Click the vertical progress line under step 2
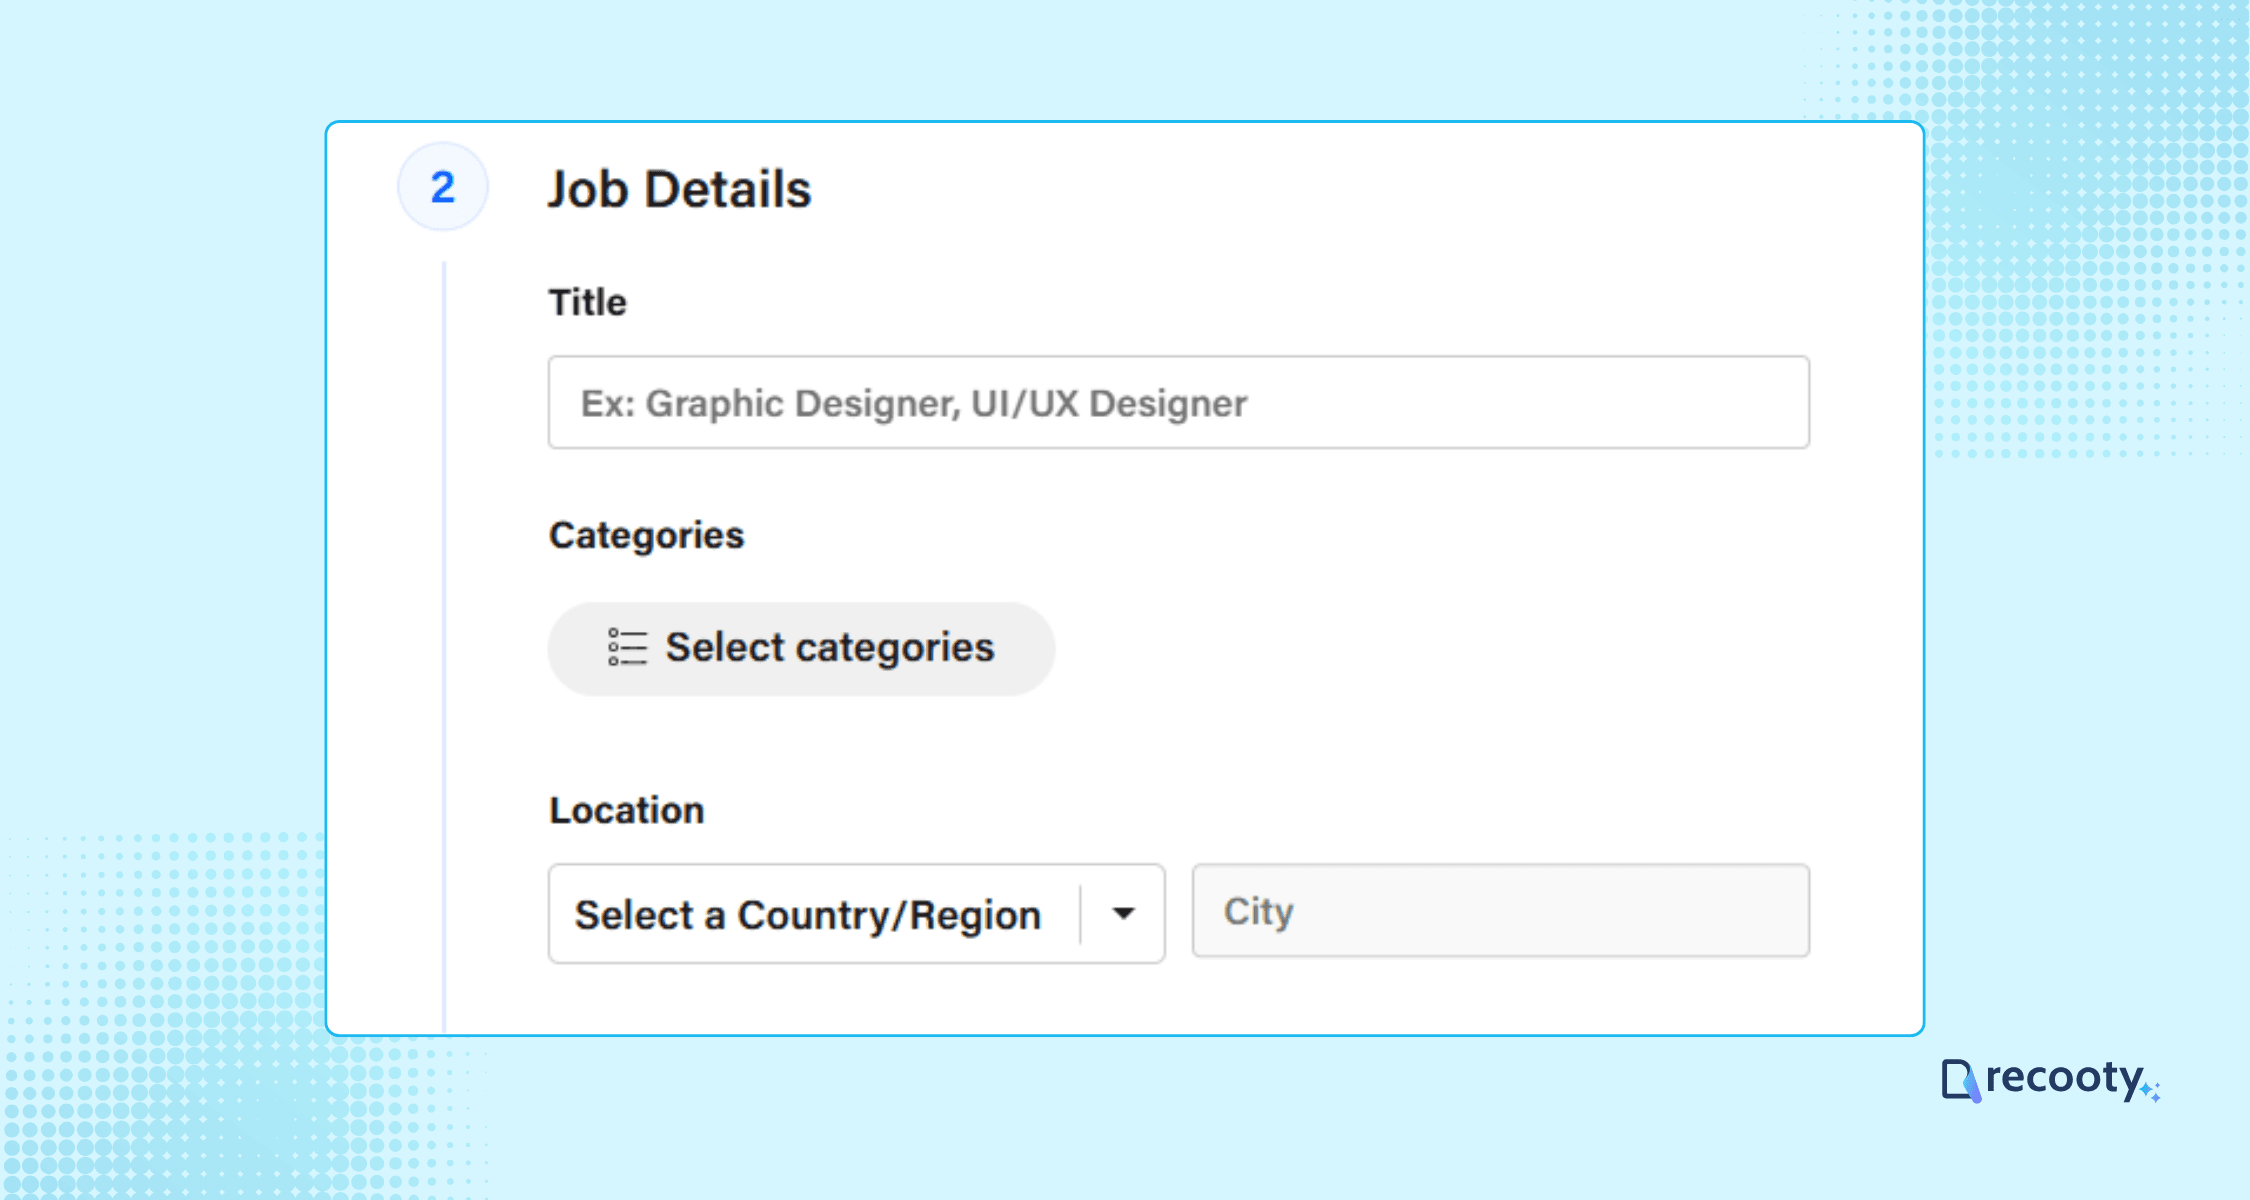Screen dimensions: 2250x1200 click(443, 640)
